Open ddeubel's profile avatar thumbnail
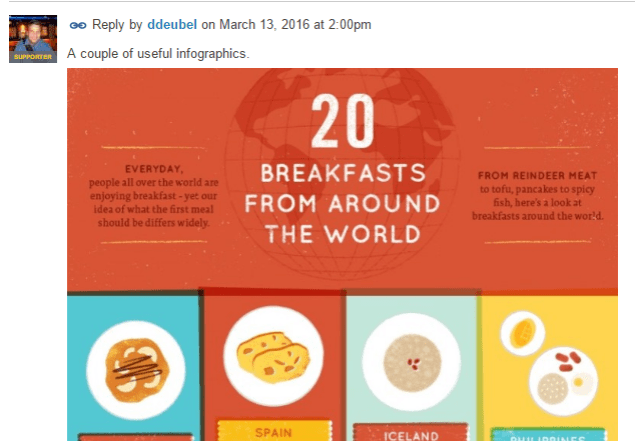The image size is (635, 441). [x=32, y=34]
